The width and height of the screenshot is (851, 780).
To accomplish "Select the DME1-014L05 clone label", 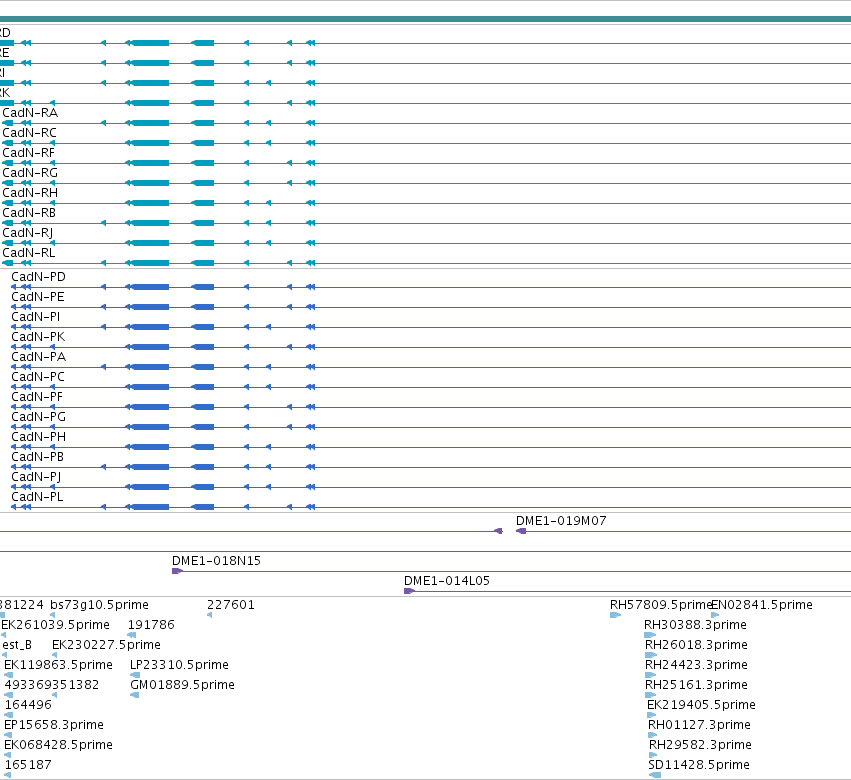I will pyautogui.click(x=447, y=581).
